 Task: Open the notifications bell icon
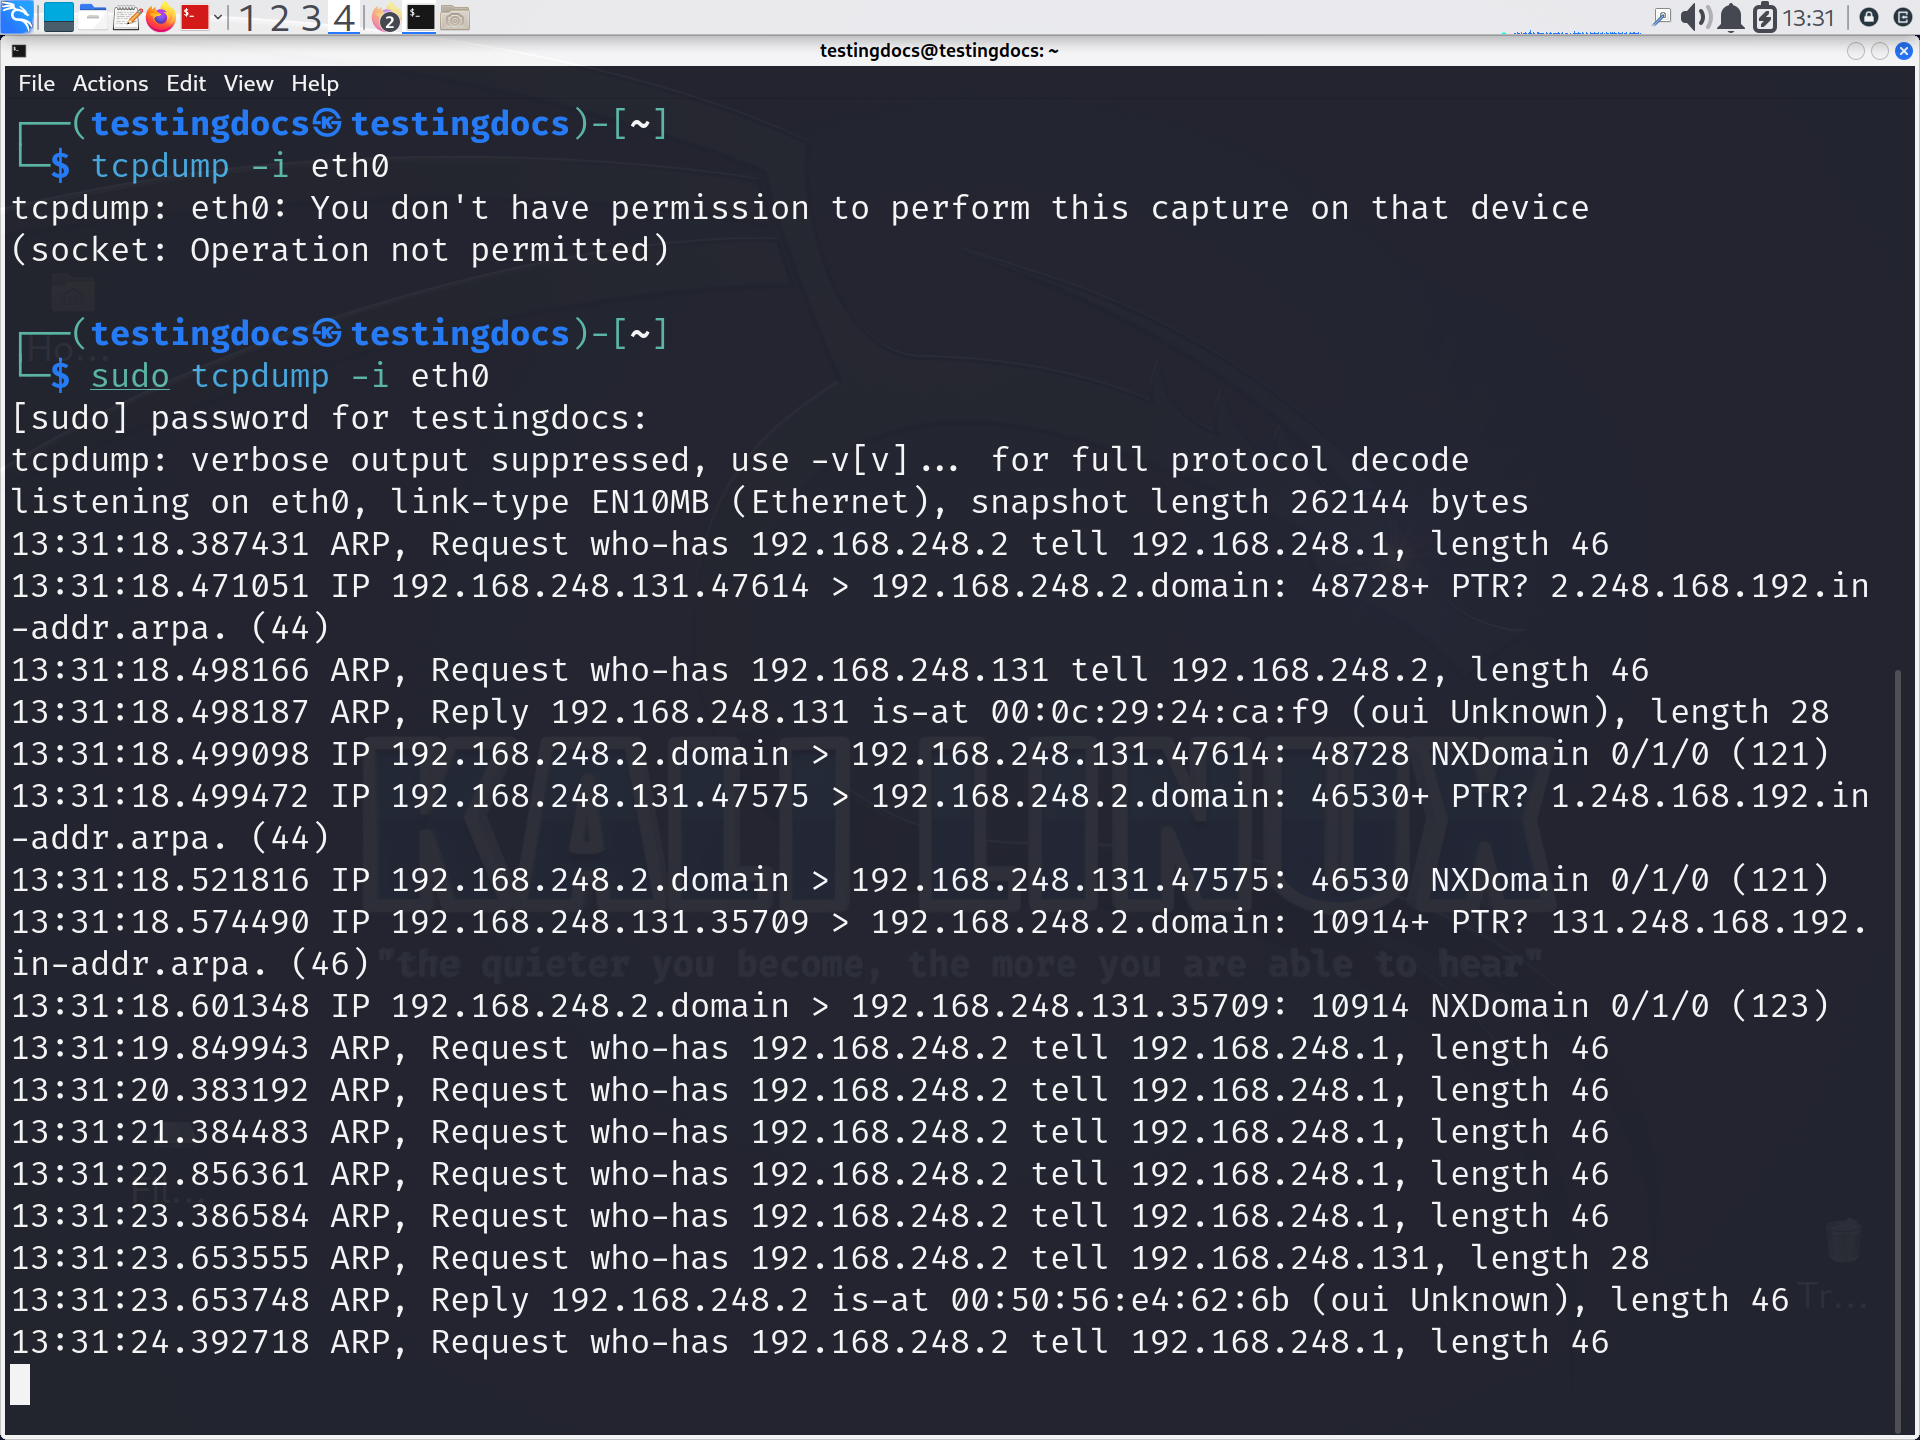point(1731,17)
